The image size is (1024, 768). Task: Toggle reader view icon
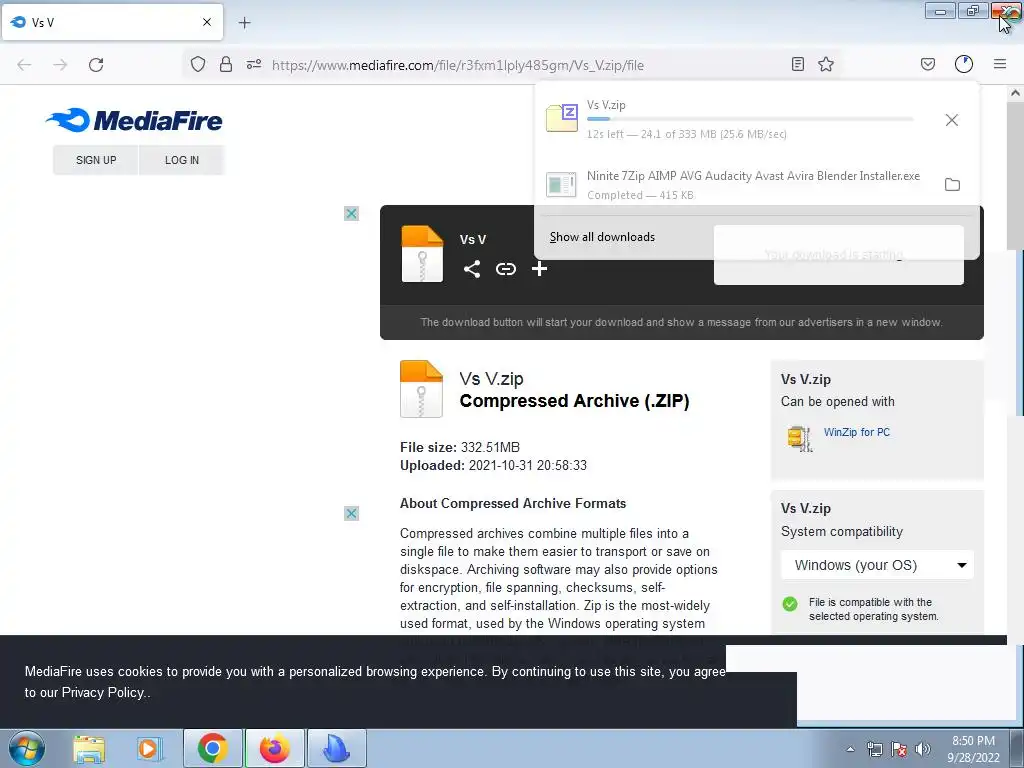tap(797, 64)
